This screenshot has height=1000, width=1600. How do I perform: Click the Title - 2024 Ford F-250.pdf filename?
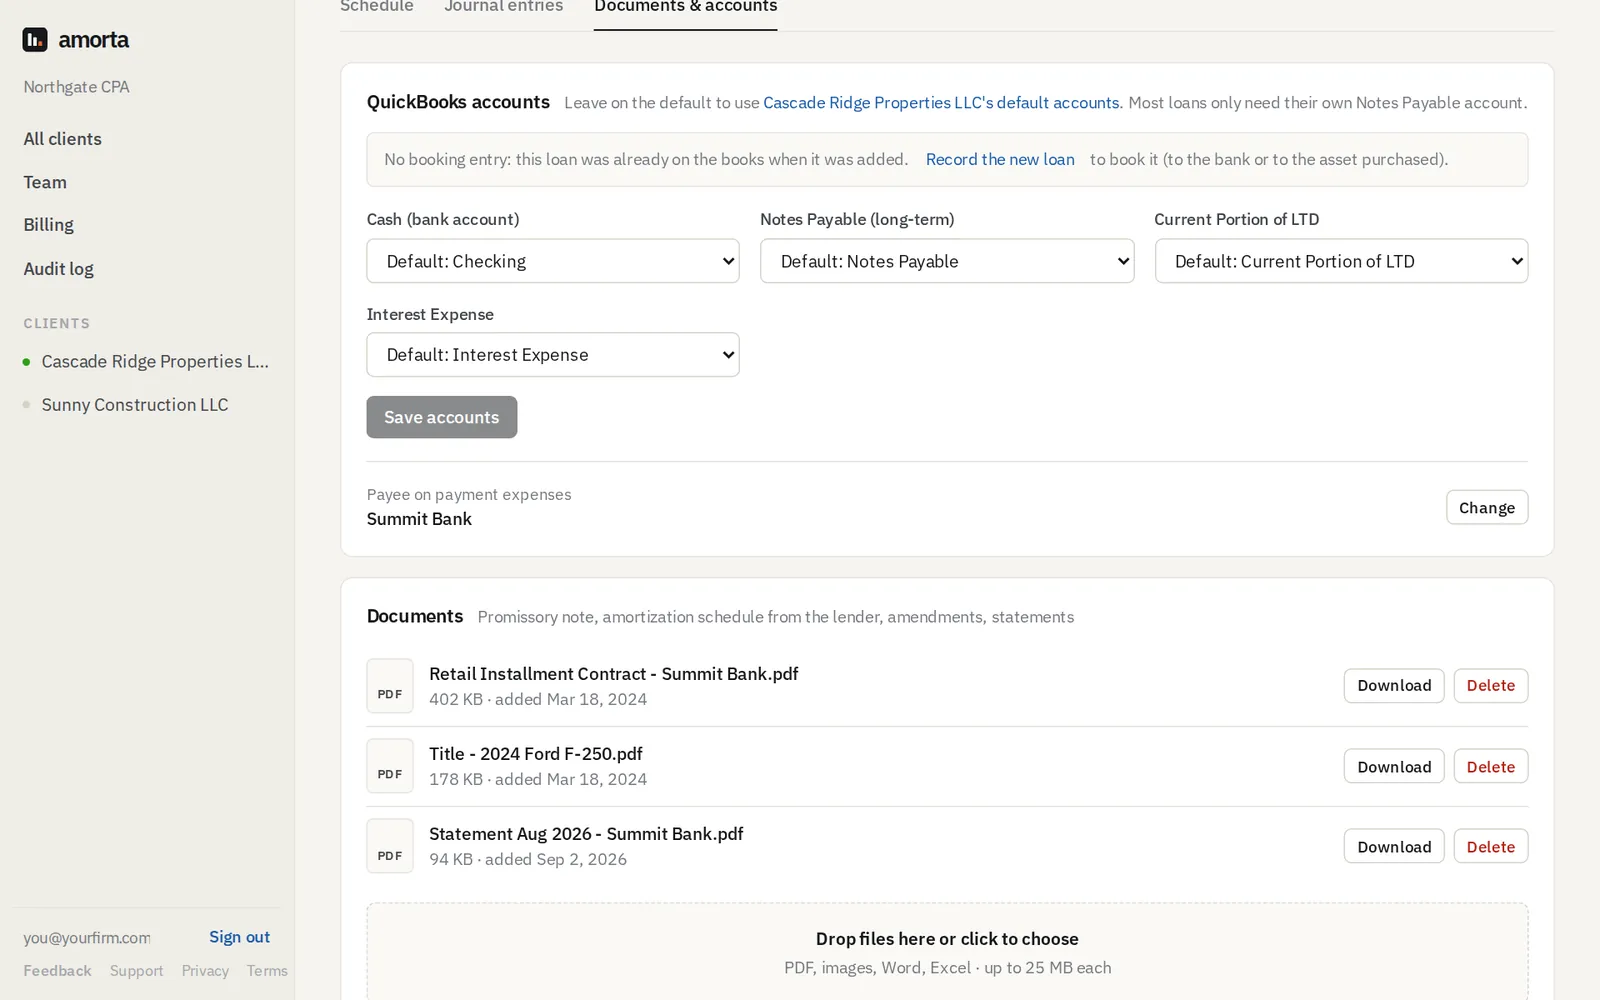pos(536,754)
